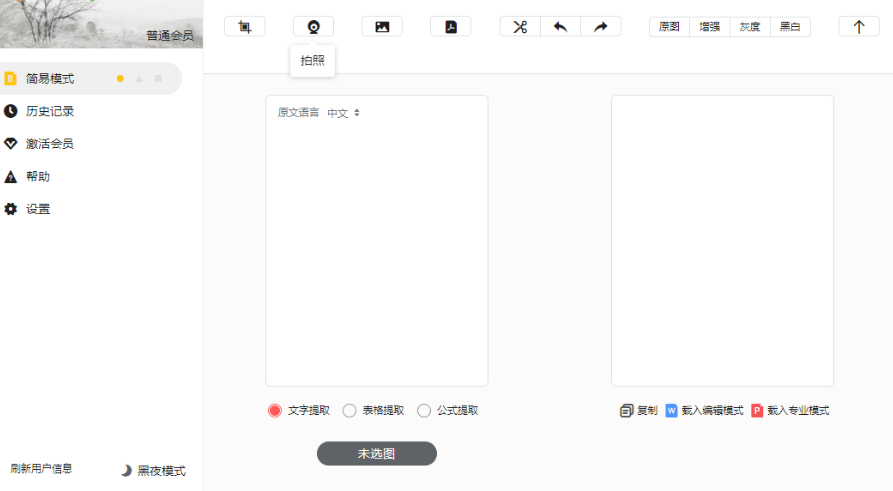Click the diamond icon beside 激活会员

(10, 144)
